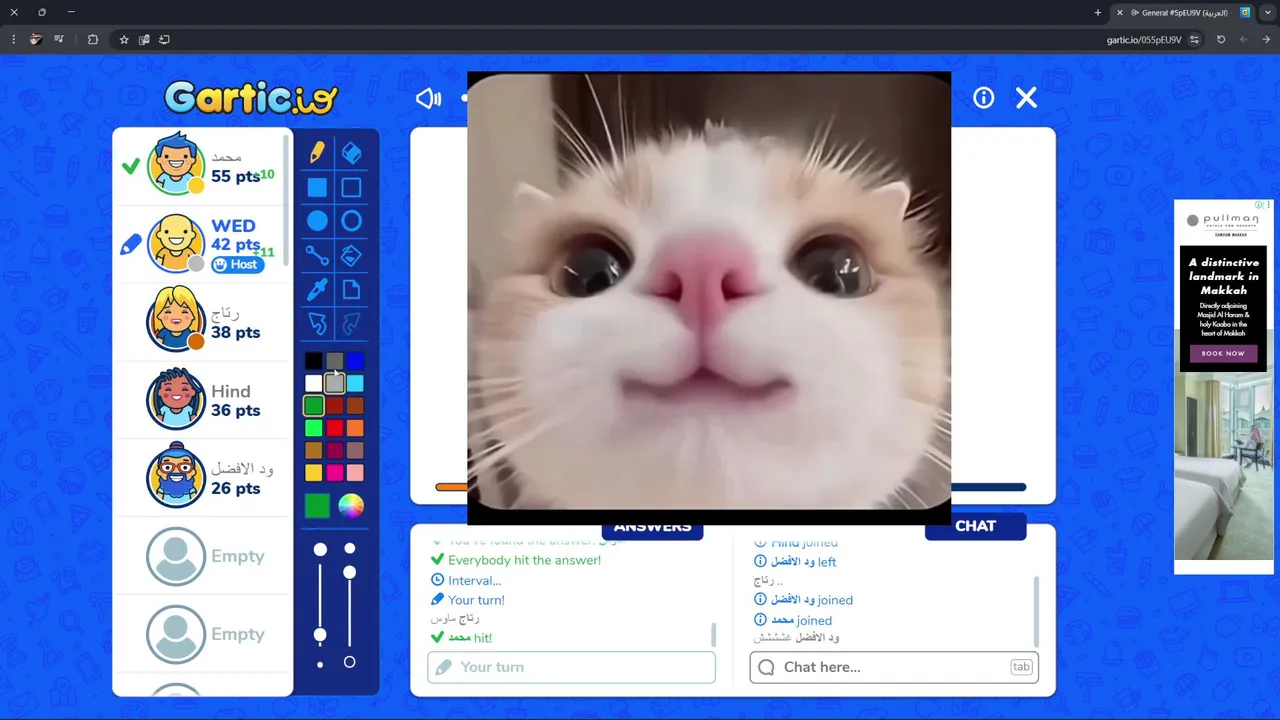Choose the filled rectangle tool
Image resolution: width=1280 pixels, height=720 pixels.
coord(317,188)
